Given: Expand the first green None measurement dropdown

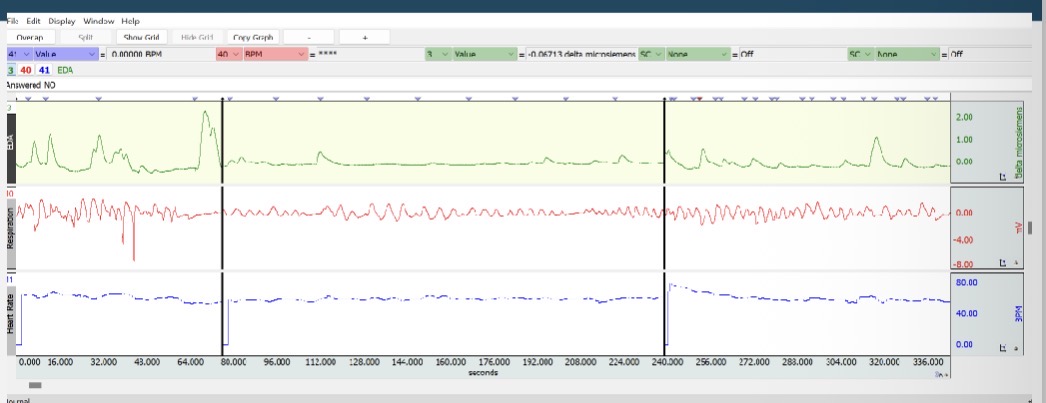Looking at the screenshot, I should click(x=698, y=53).
